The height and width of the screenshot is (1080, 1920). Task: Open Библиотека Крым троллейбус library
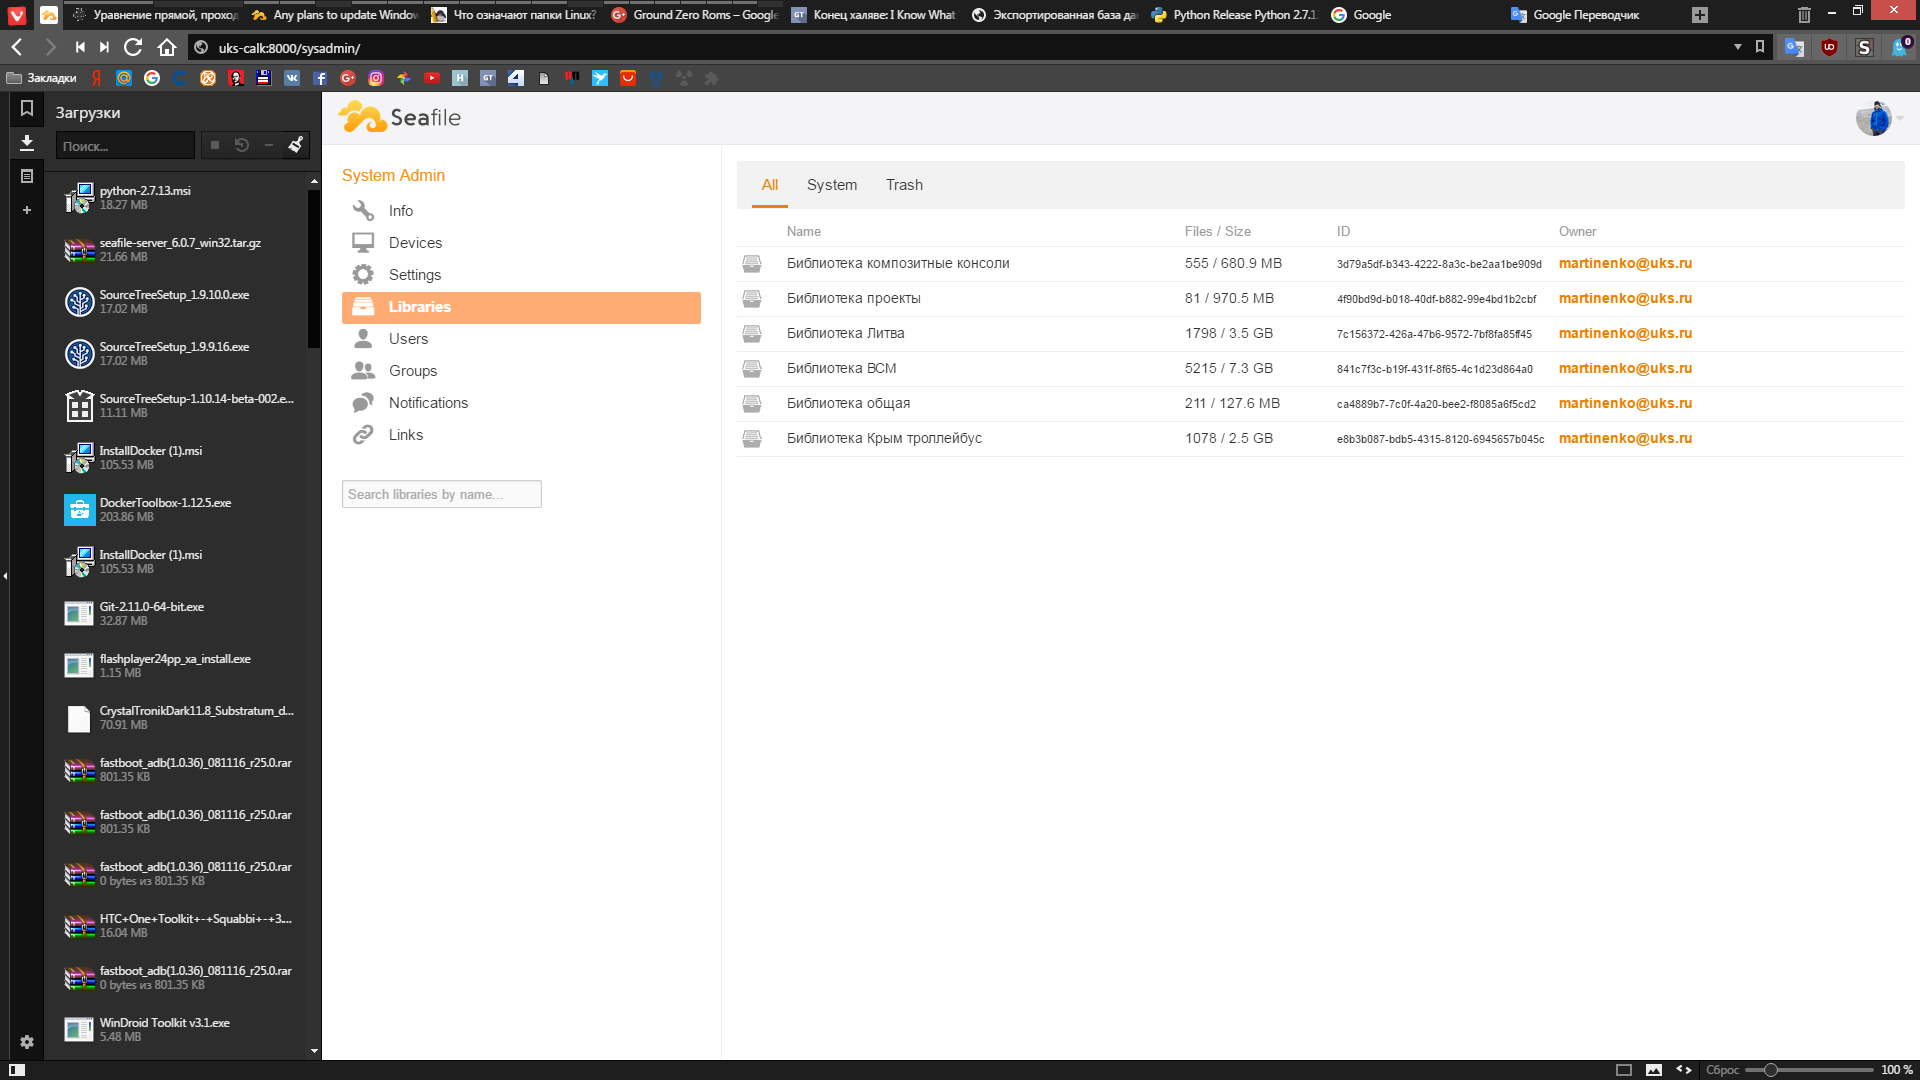pos(885,438)
